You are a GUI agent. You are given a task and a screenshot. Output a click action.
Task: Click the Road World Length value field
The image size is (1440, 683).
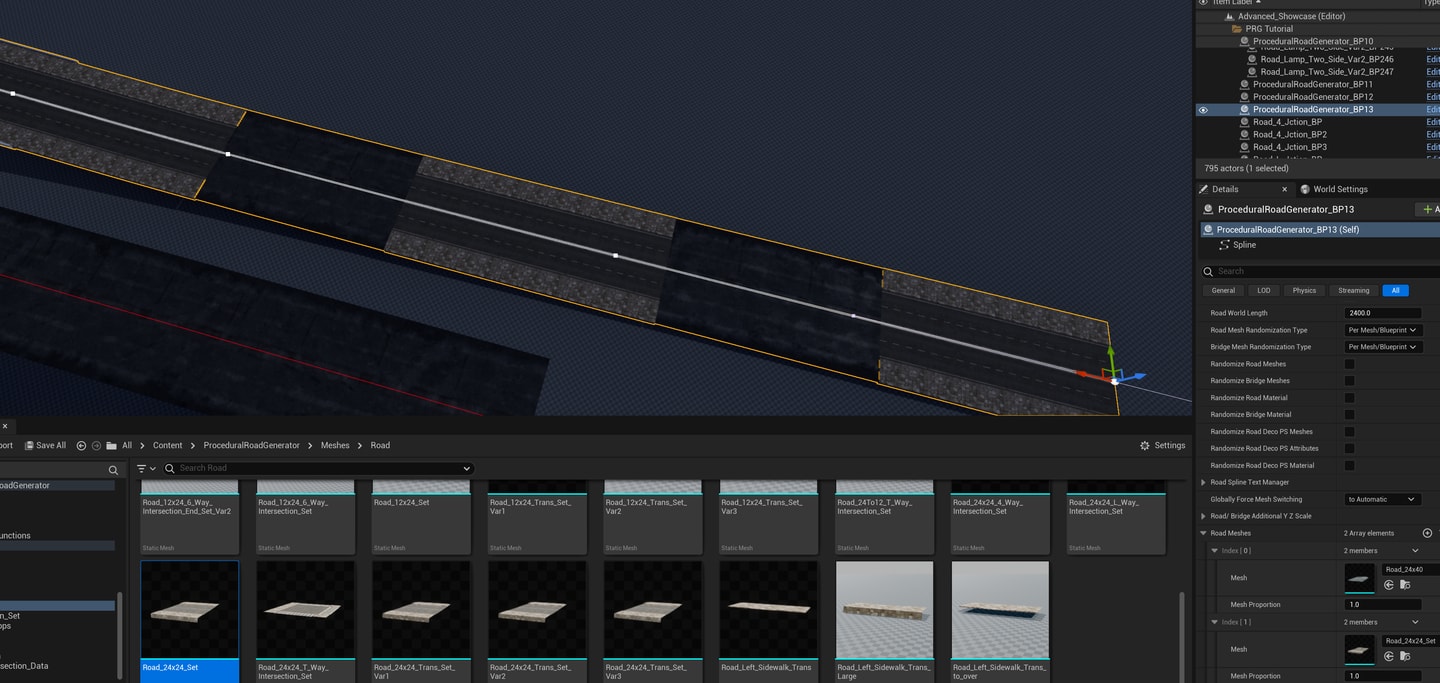[x=1383, y=313]
